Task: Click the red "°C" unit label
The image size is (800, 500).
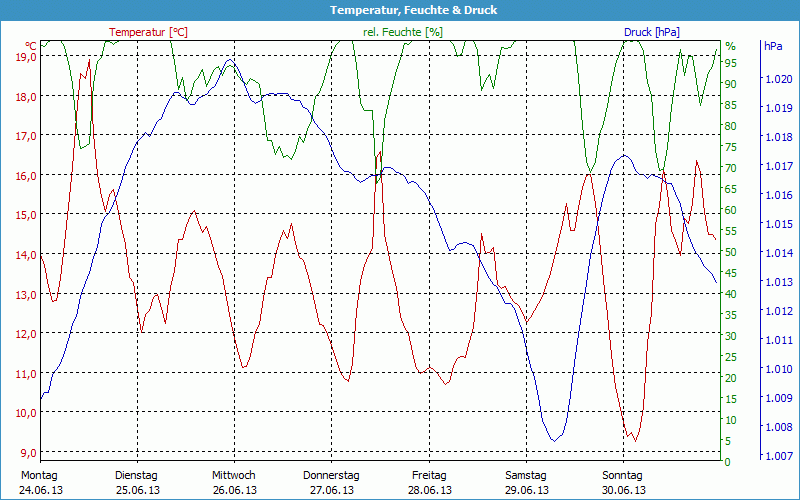Action: click(x=31, y=45)
